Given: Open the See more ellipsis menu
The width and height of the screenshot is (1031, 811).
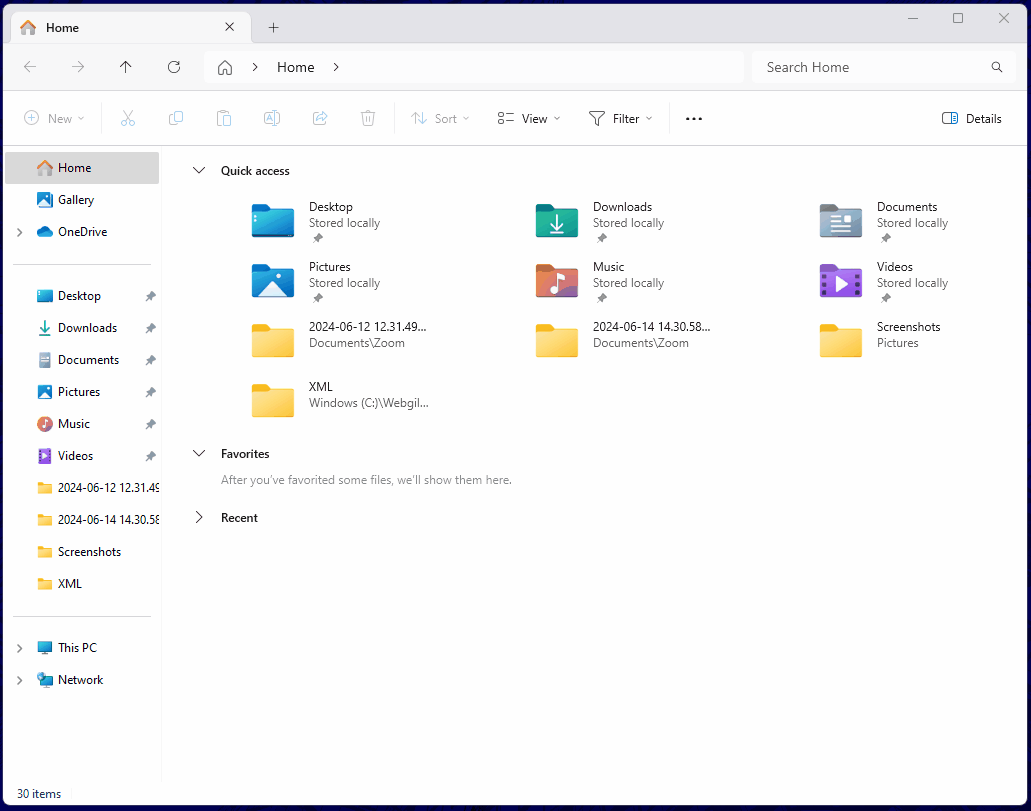Looking at the screenshot, I should pyautogui.click(x=694, y=118).
